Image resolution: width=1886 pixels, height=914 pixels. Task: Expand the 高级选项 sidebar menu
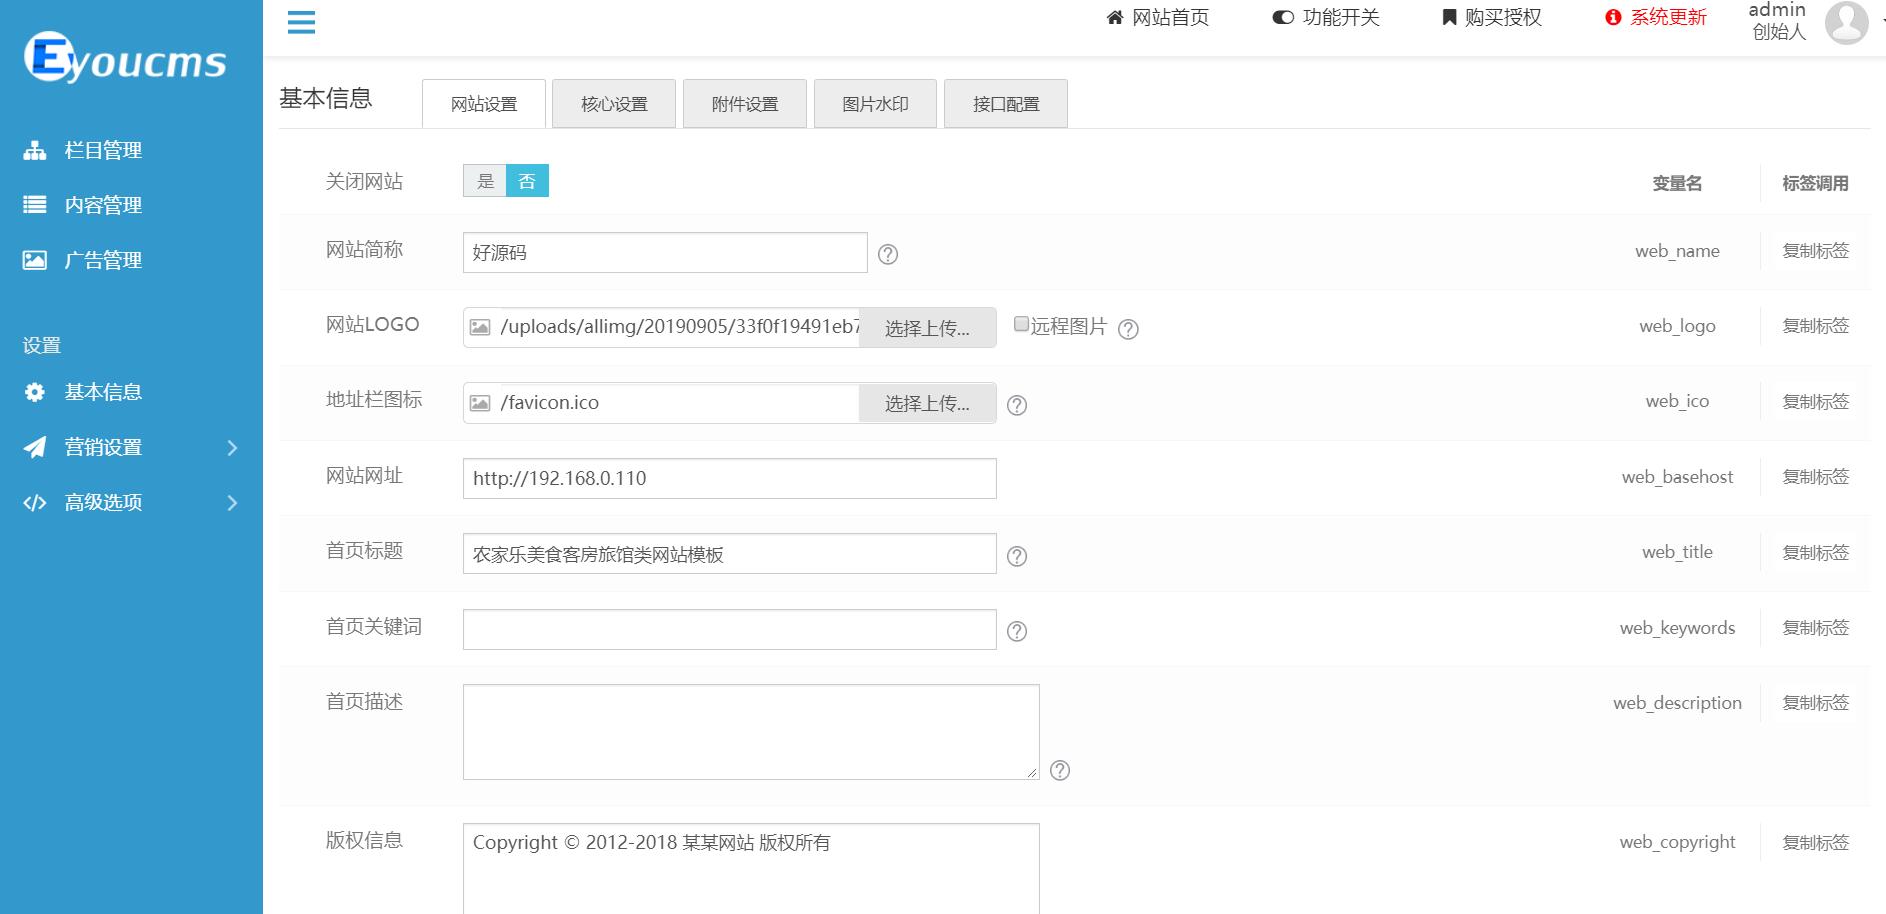(131, 502)
